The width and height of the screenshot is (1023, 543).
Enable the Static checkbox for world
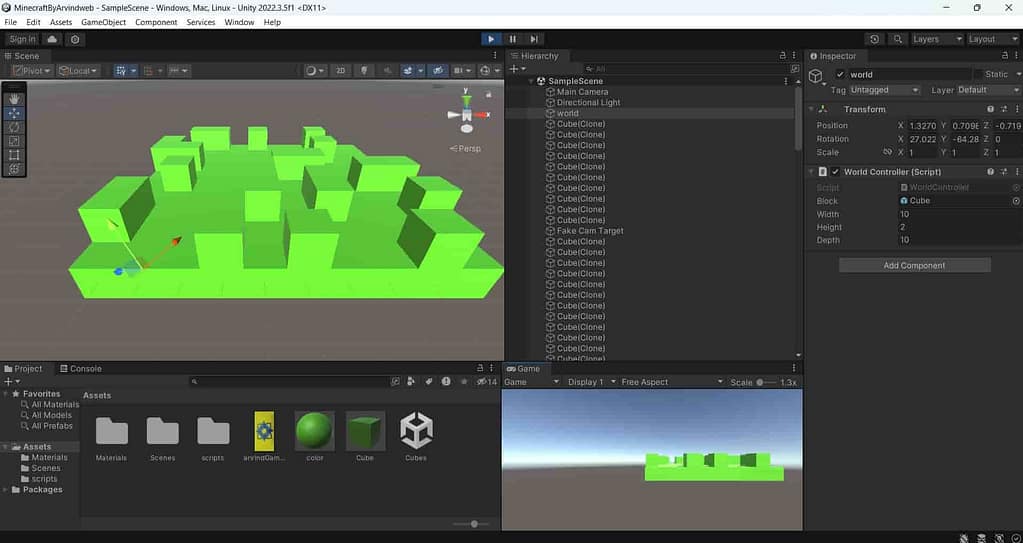[x=980, y=74]
